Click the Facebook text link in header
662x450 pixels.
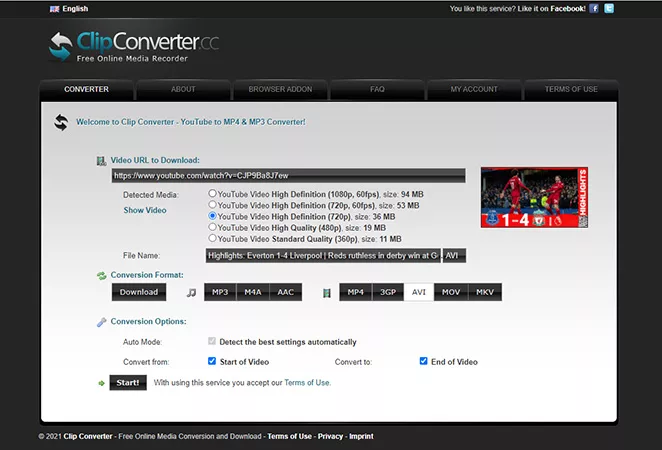(567, 9)
